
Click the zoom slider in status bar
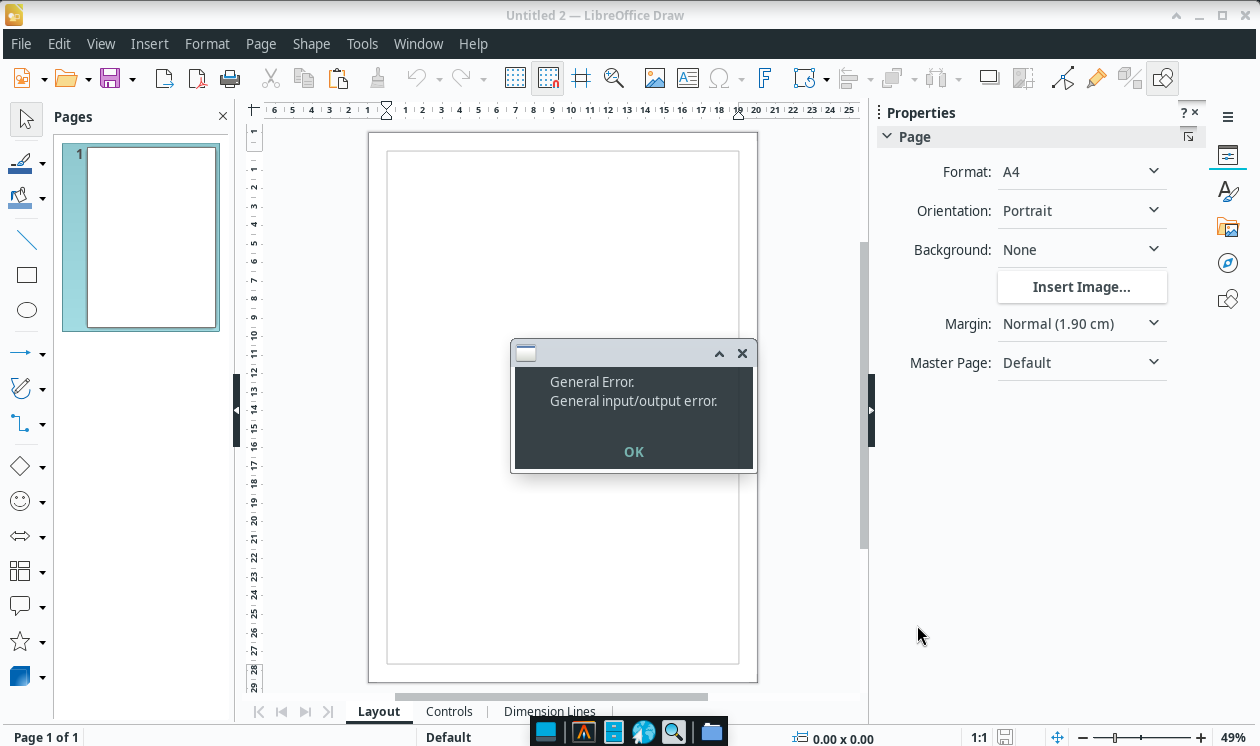(x=1115, y=738)
